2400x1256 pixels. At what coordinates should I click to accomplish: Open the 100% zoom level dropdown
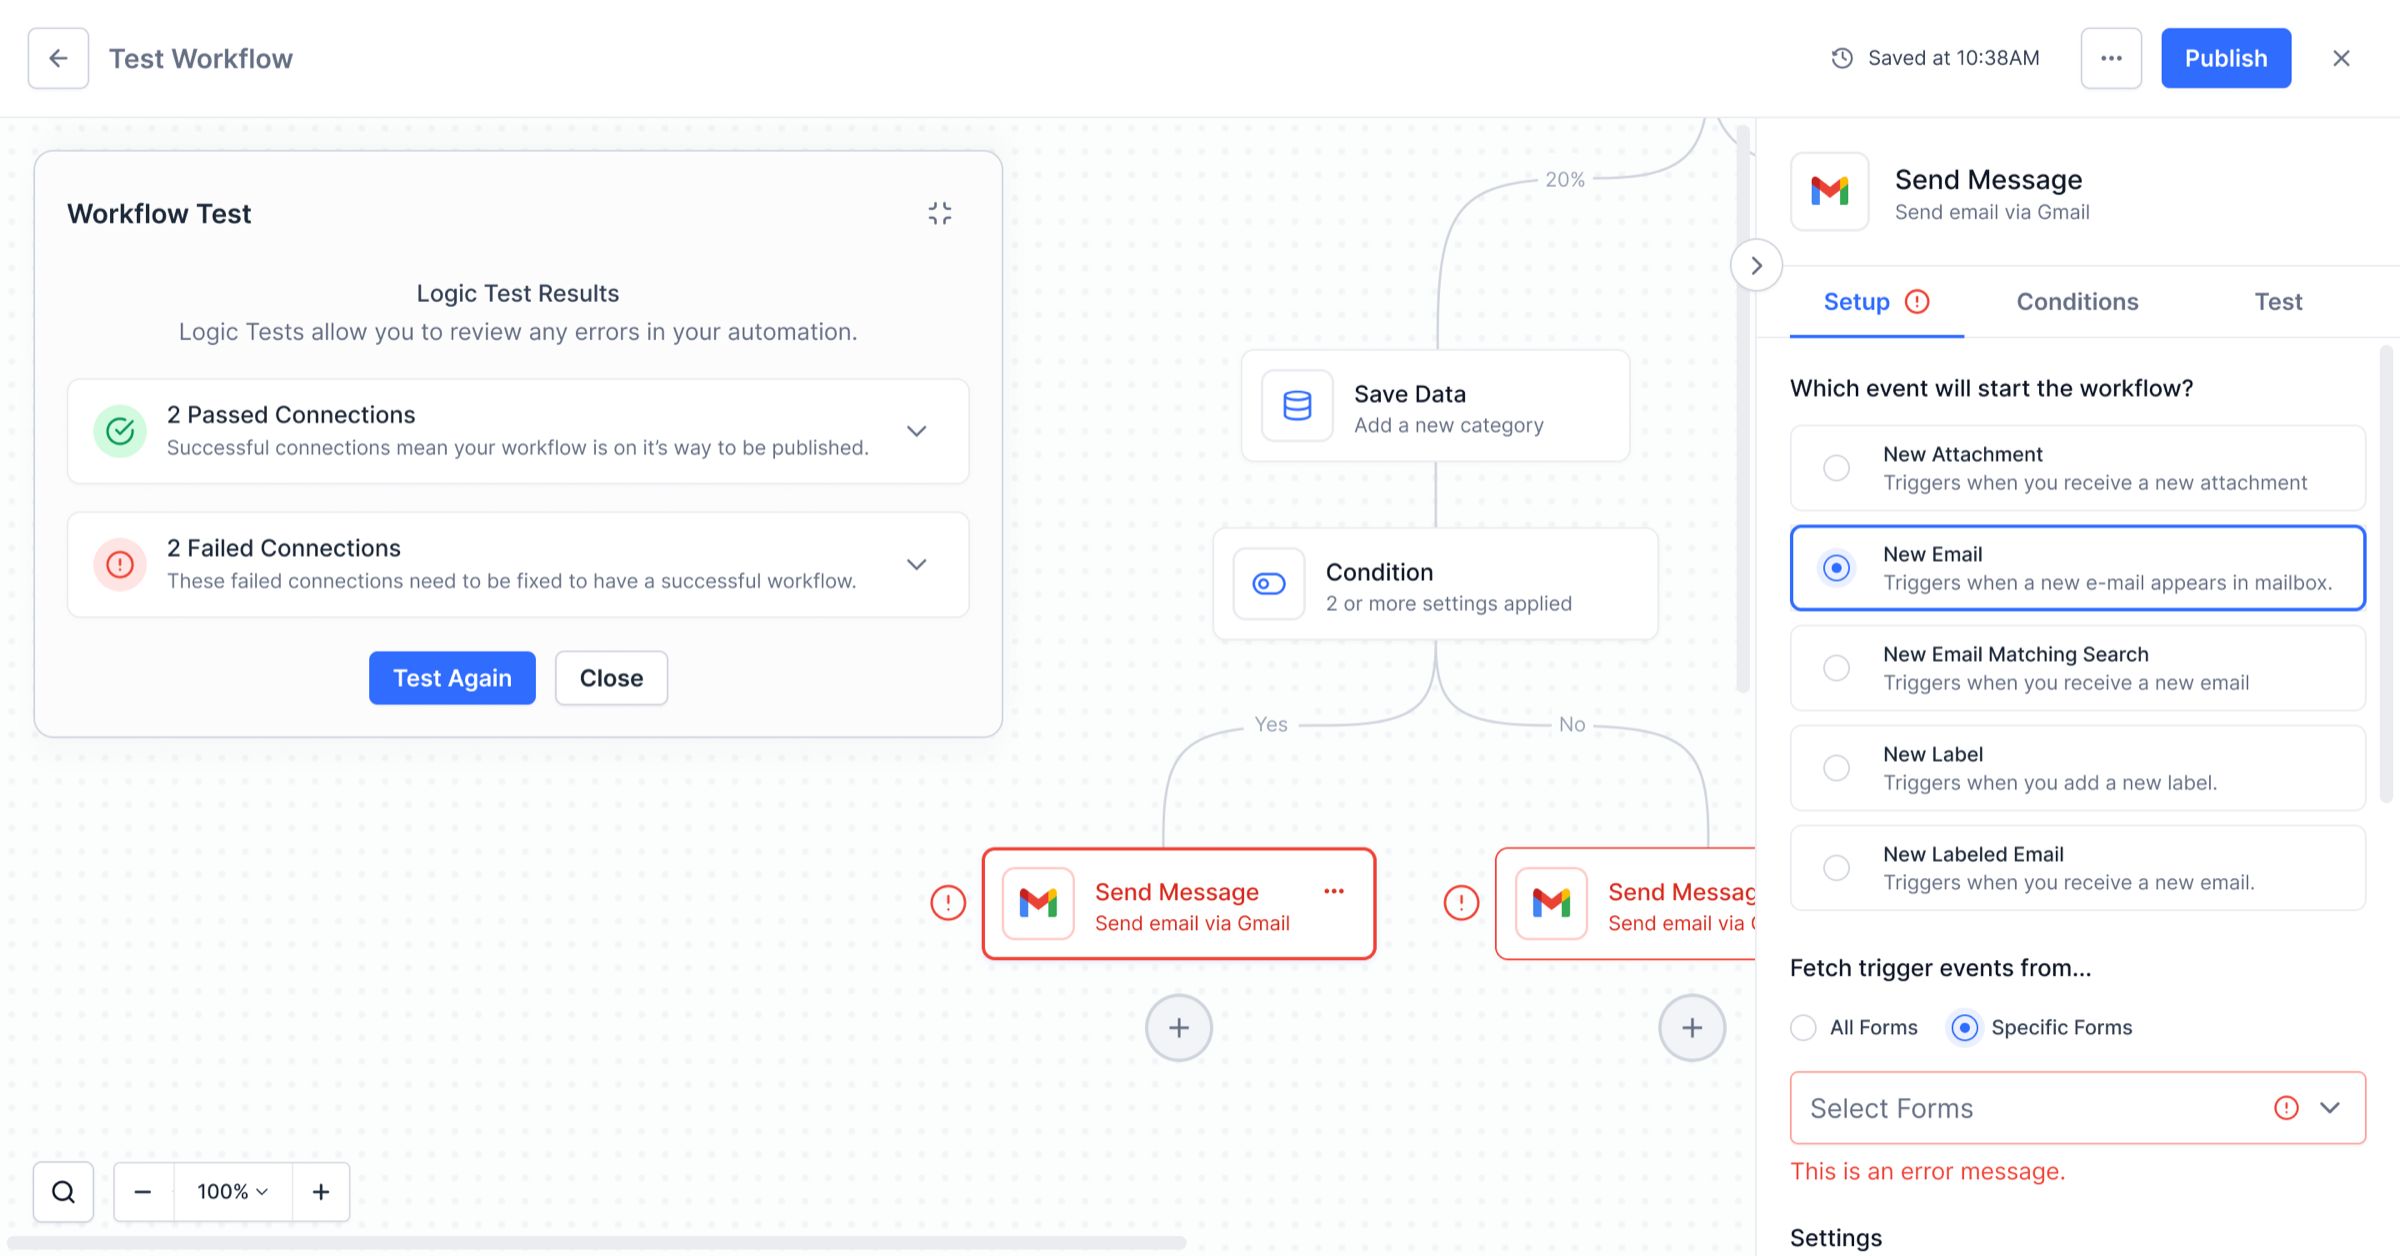pyautogui.click(x=233, y=1191)
